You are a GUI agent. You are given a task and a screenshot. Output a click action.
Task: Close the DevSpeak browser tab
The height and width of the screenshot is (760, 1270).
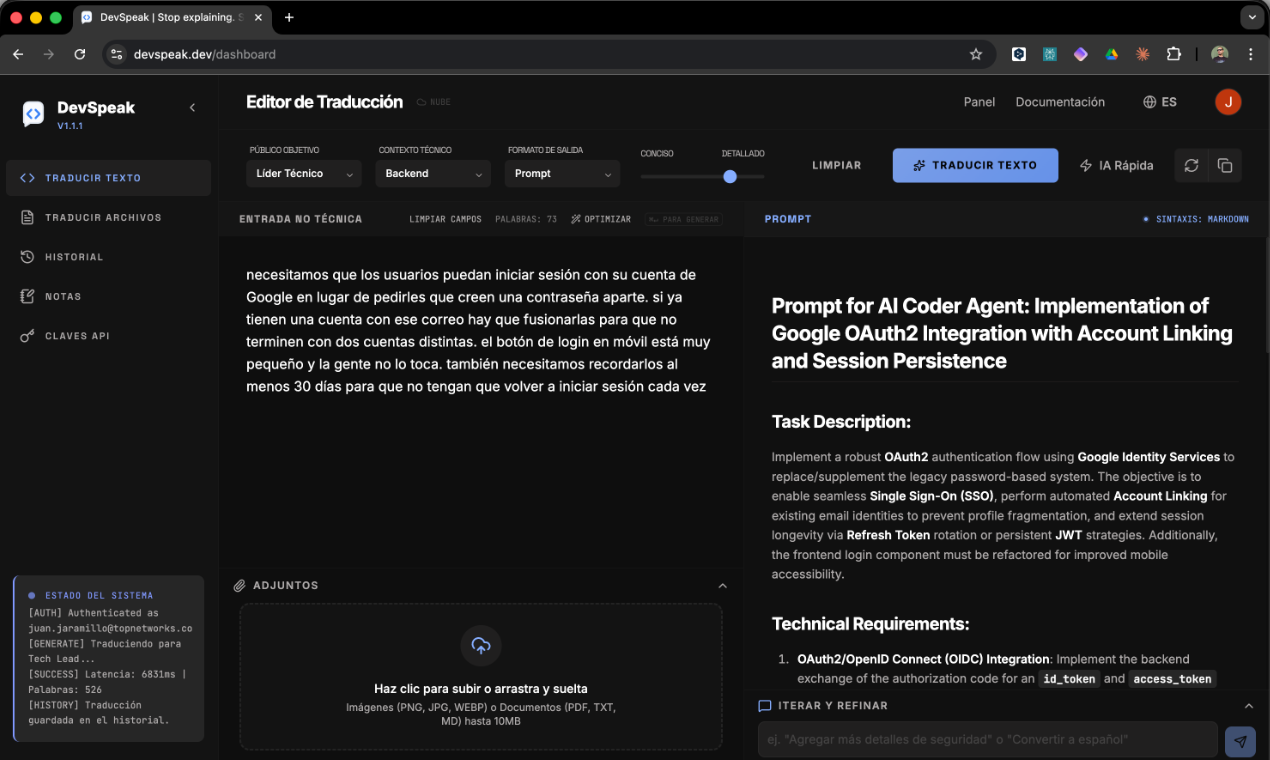257,17
